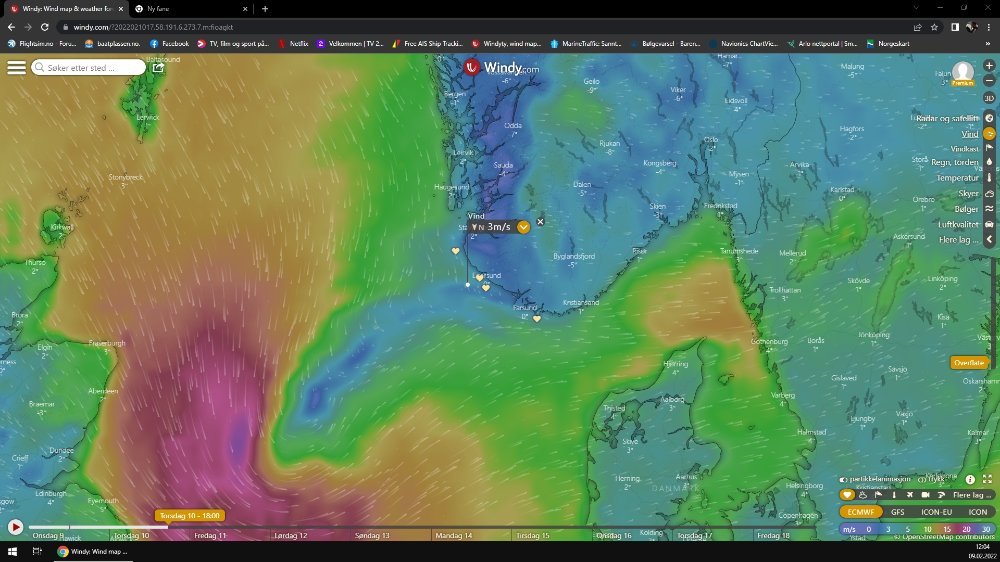Viewport: 1000px width, 562px height.
Task: Switch to 3D globe view
Action: point(989,98)
